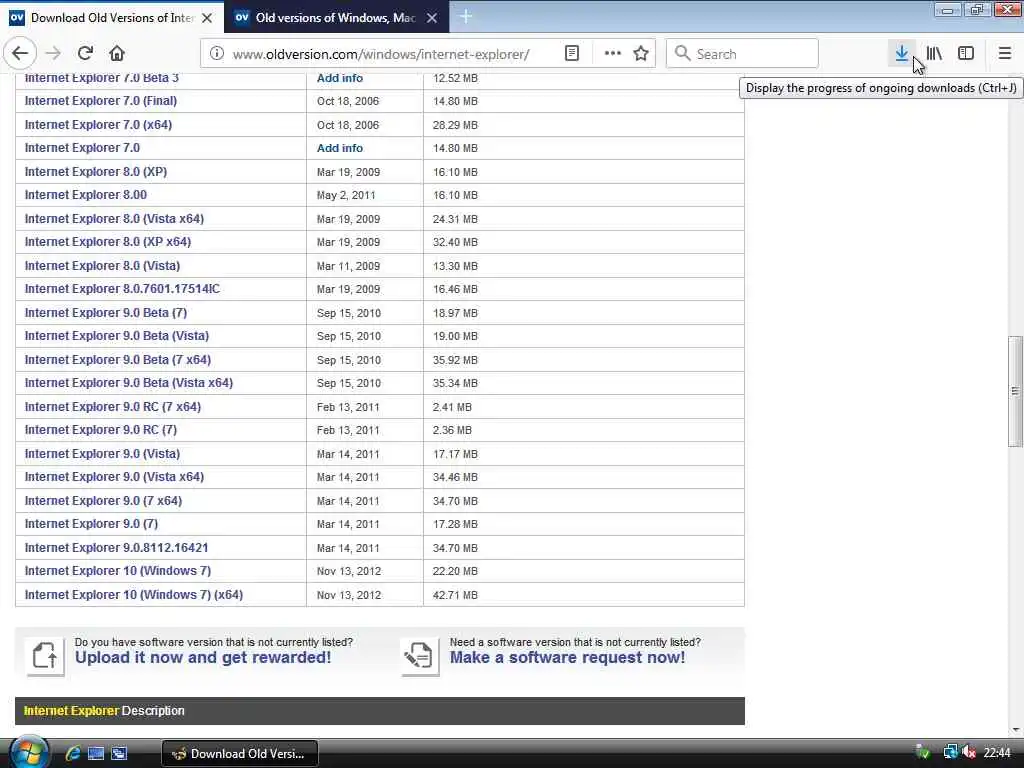Click the muted volume tray icon
The height and width of the screenshot is (768, 1024).
pyautogui.click(x=969, y=753)
